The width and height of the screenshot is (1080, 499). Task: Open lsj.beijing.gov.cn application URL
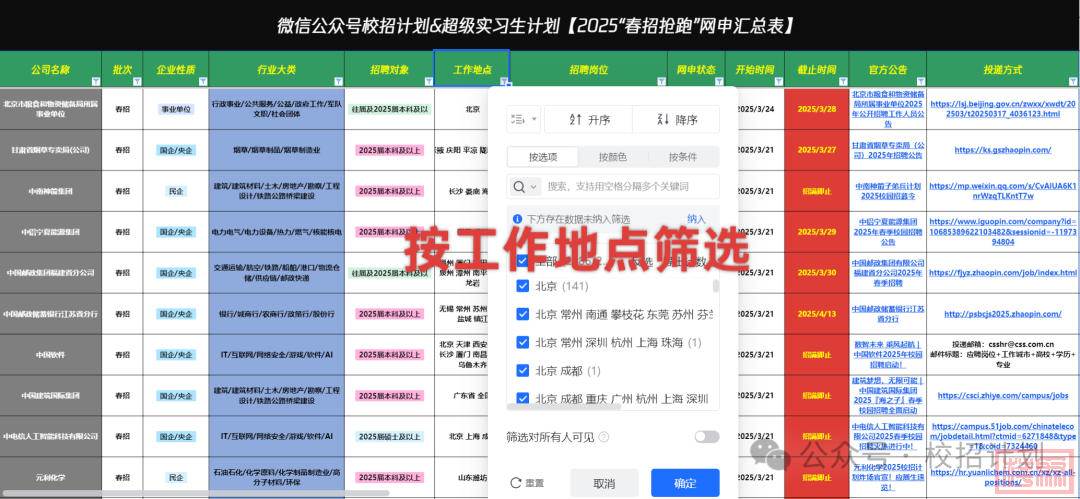click(x=1002, y=109)
